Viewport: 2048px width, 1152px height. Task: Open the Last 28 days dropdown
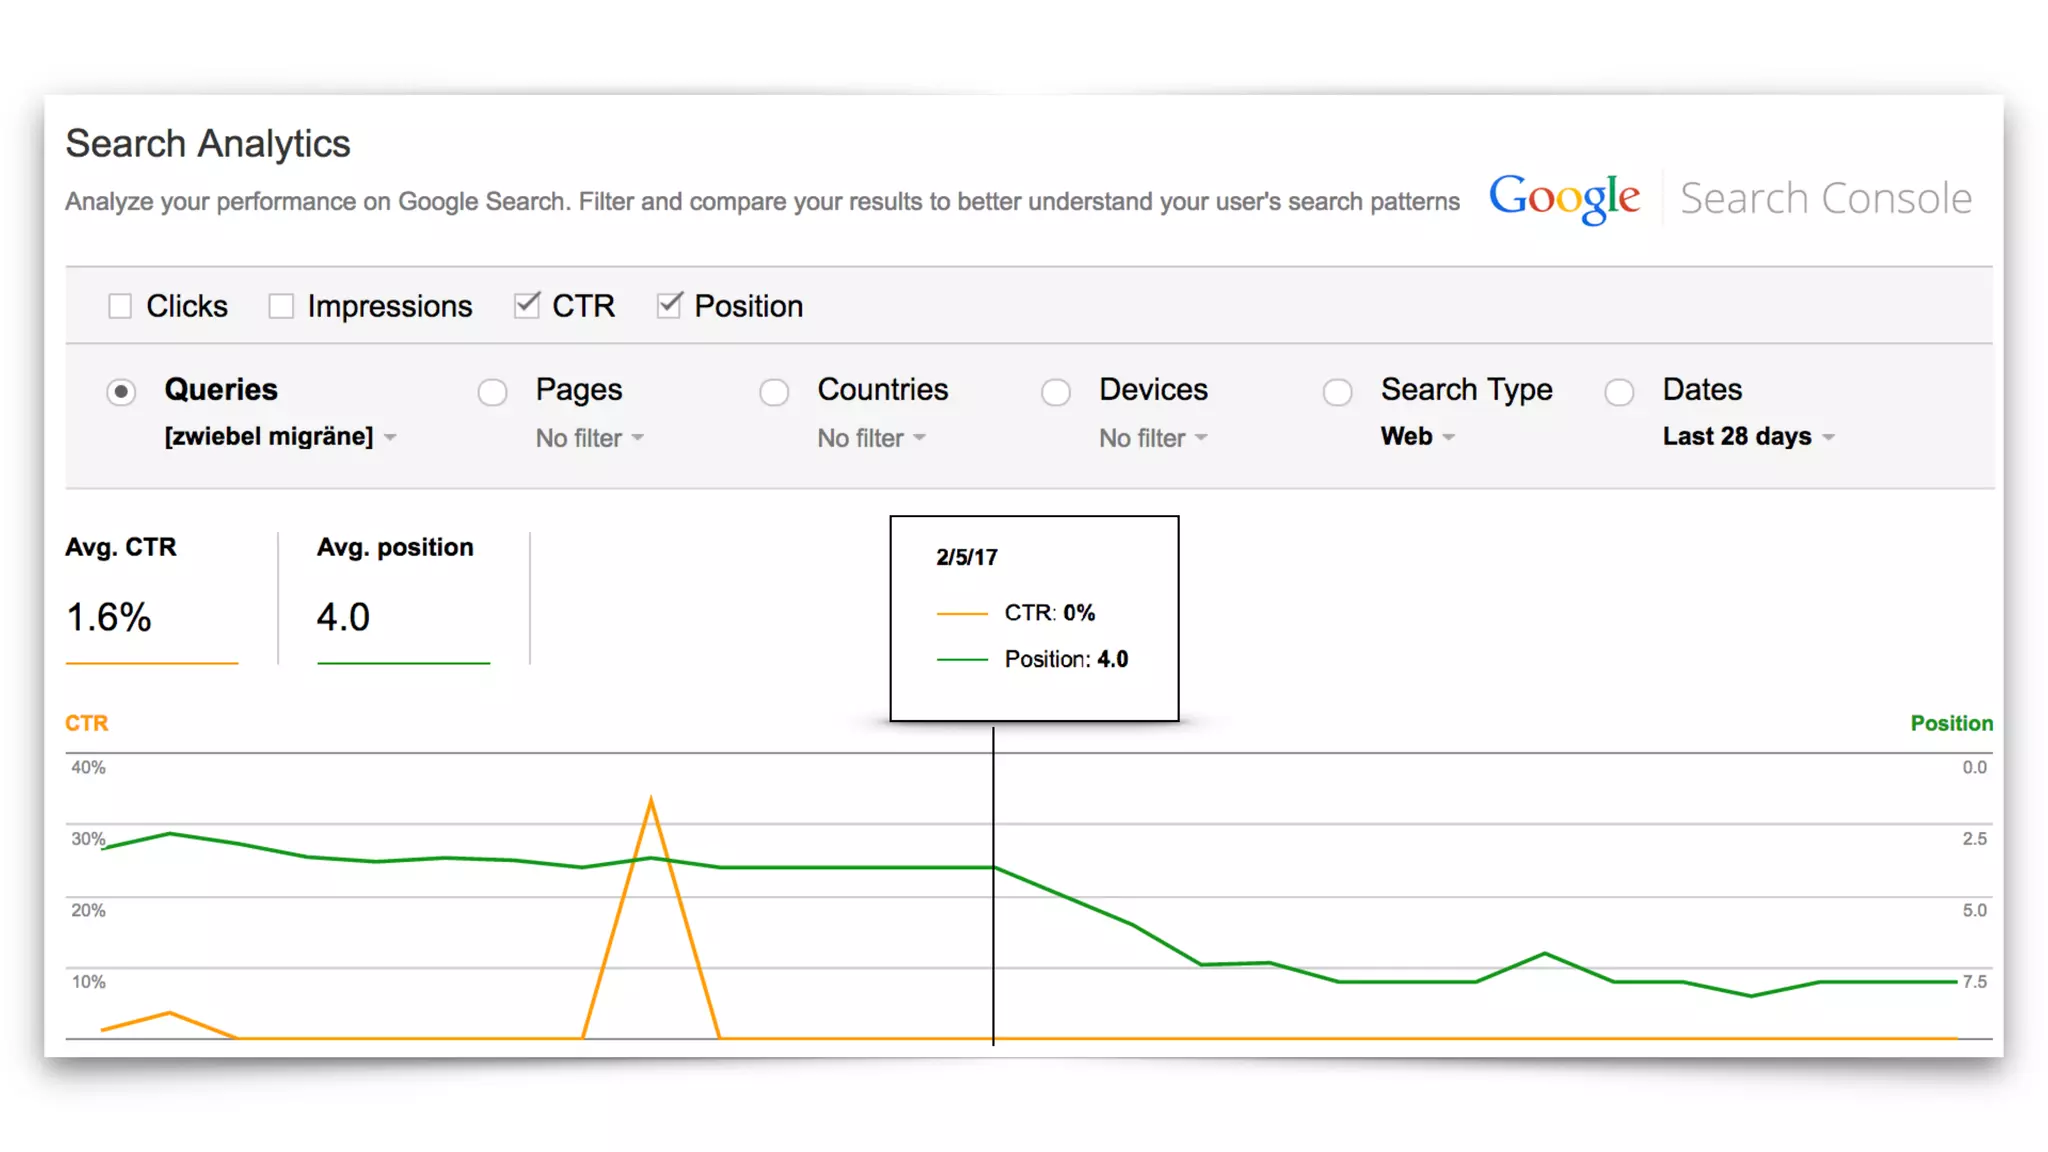tap(1748, 437)
